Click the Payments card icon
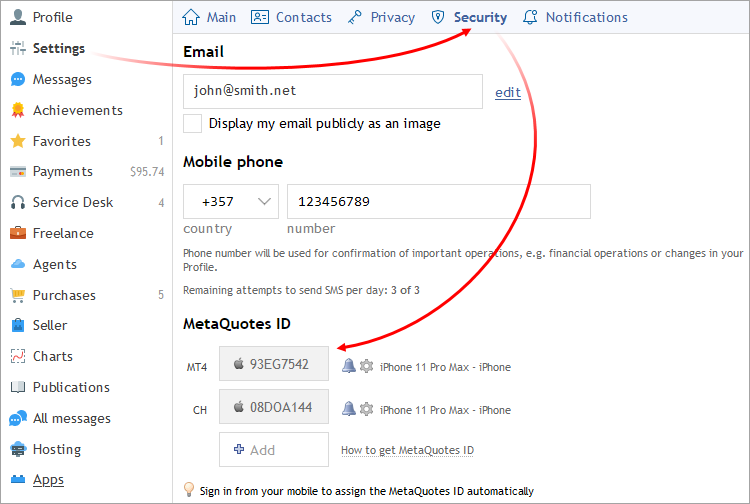The height and width of the screenshot is (504, 750). [18, 172]
